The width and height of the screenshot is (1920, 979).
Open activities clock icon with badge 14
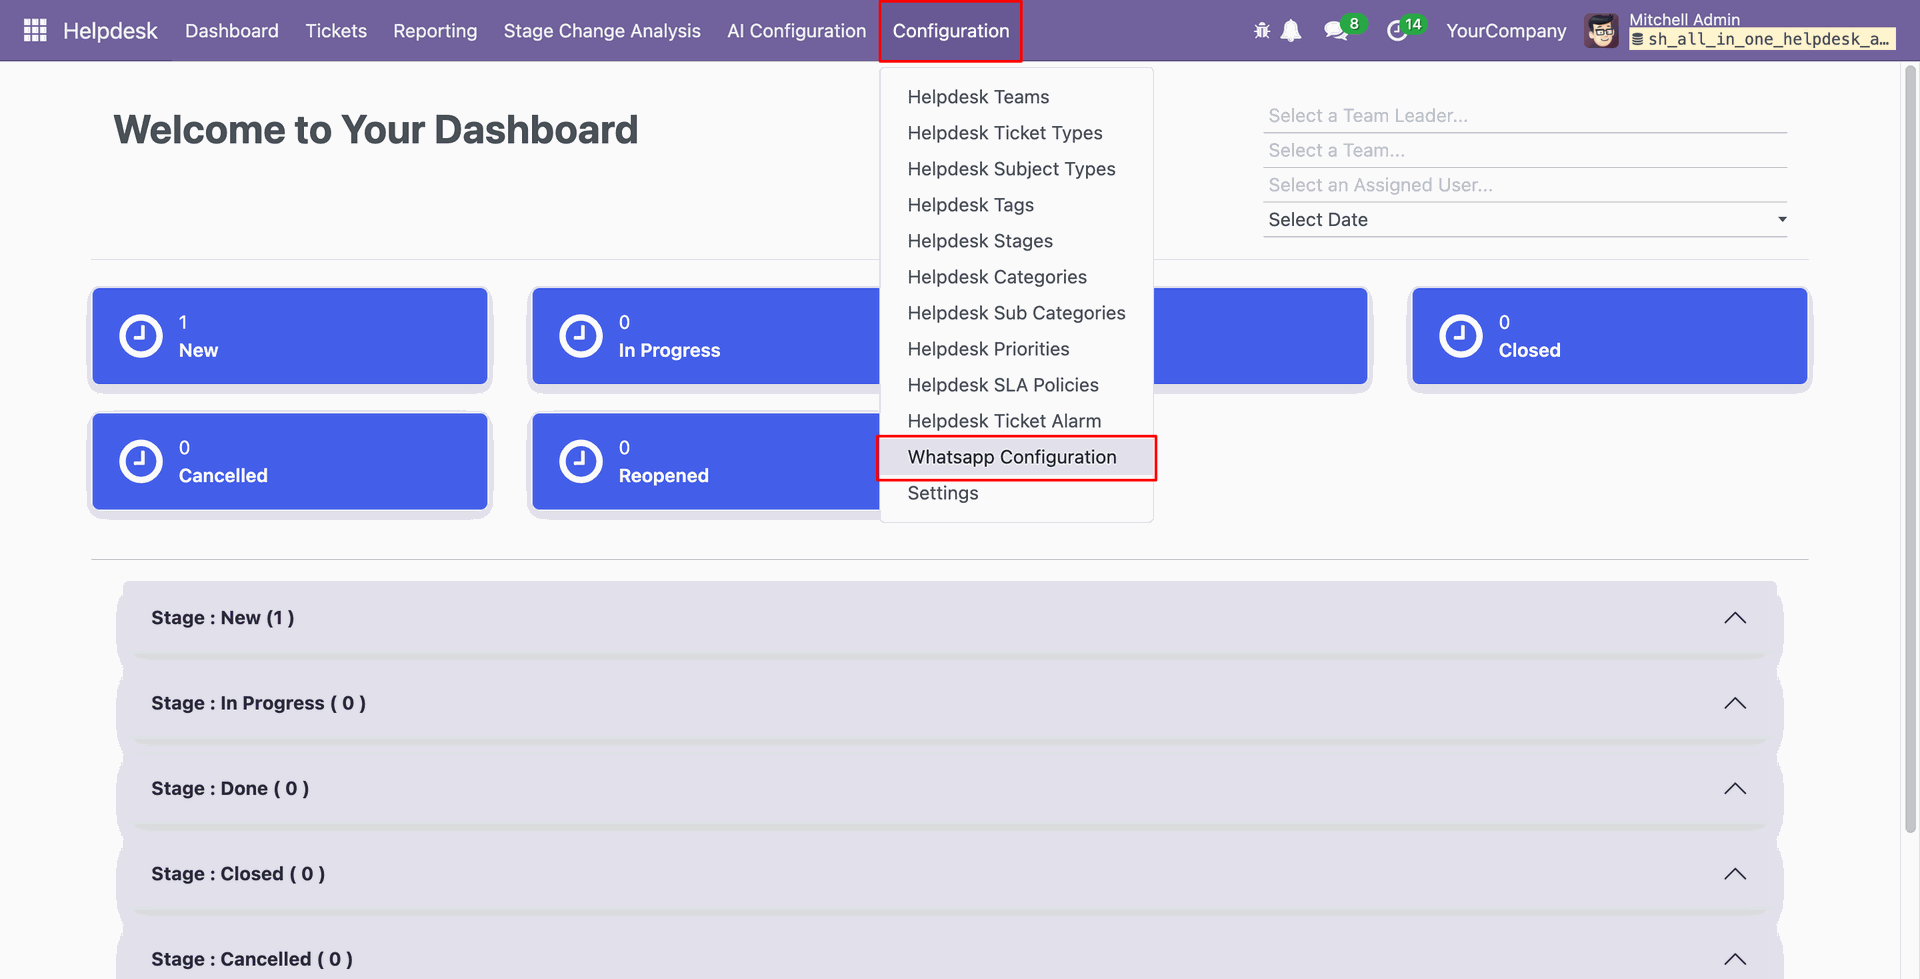(x=1404, y=29)
